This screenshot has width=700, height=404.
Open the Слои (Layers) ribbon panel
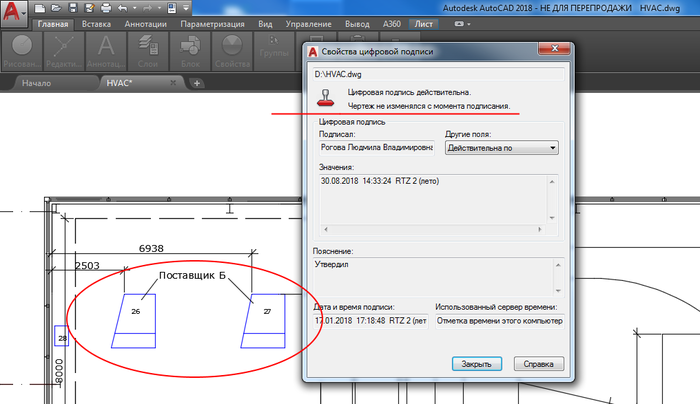tap(147, 49)
